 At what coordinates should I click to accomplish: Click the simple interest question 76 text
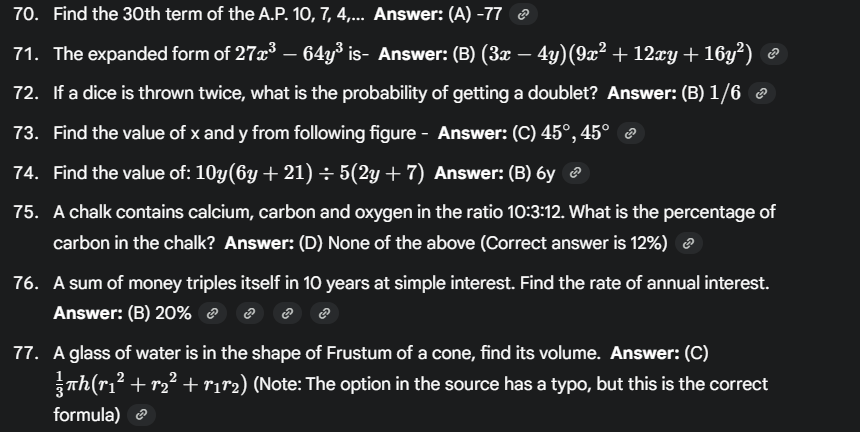pyautogui.click(x=410, y=284)
